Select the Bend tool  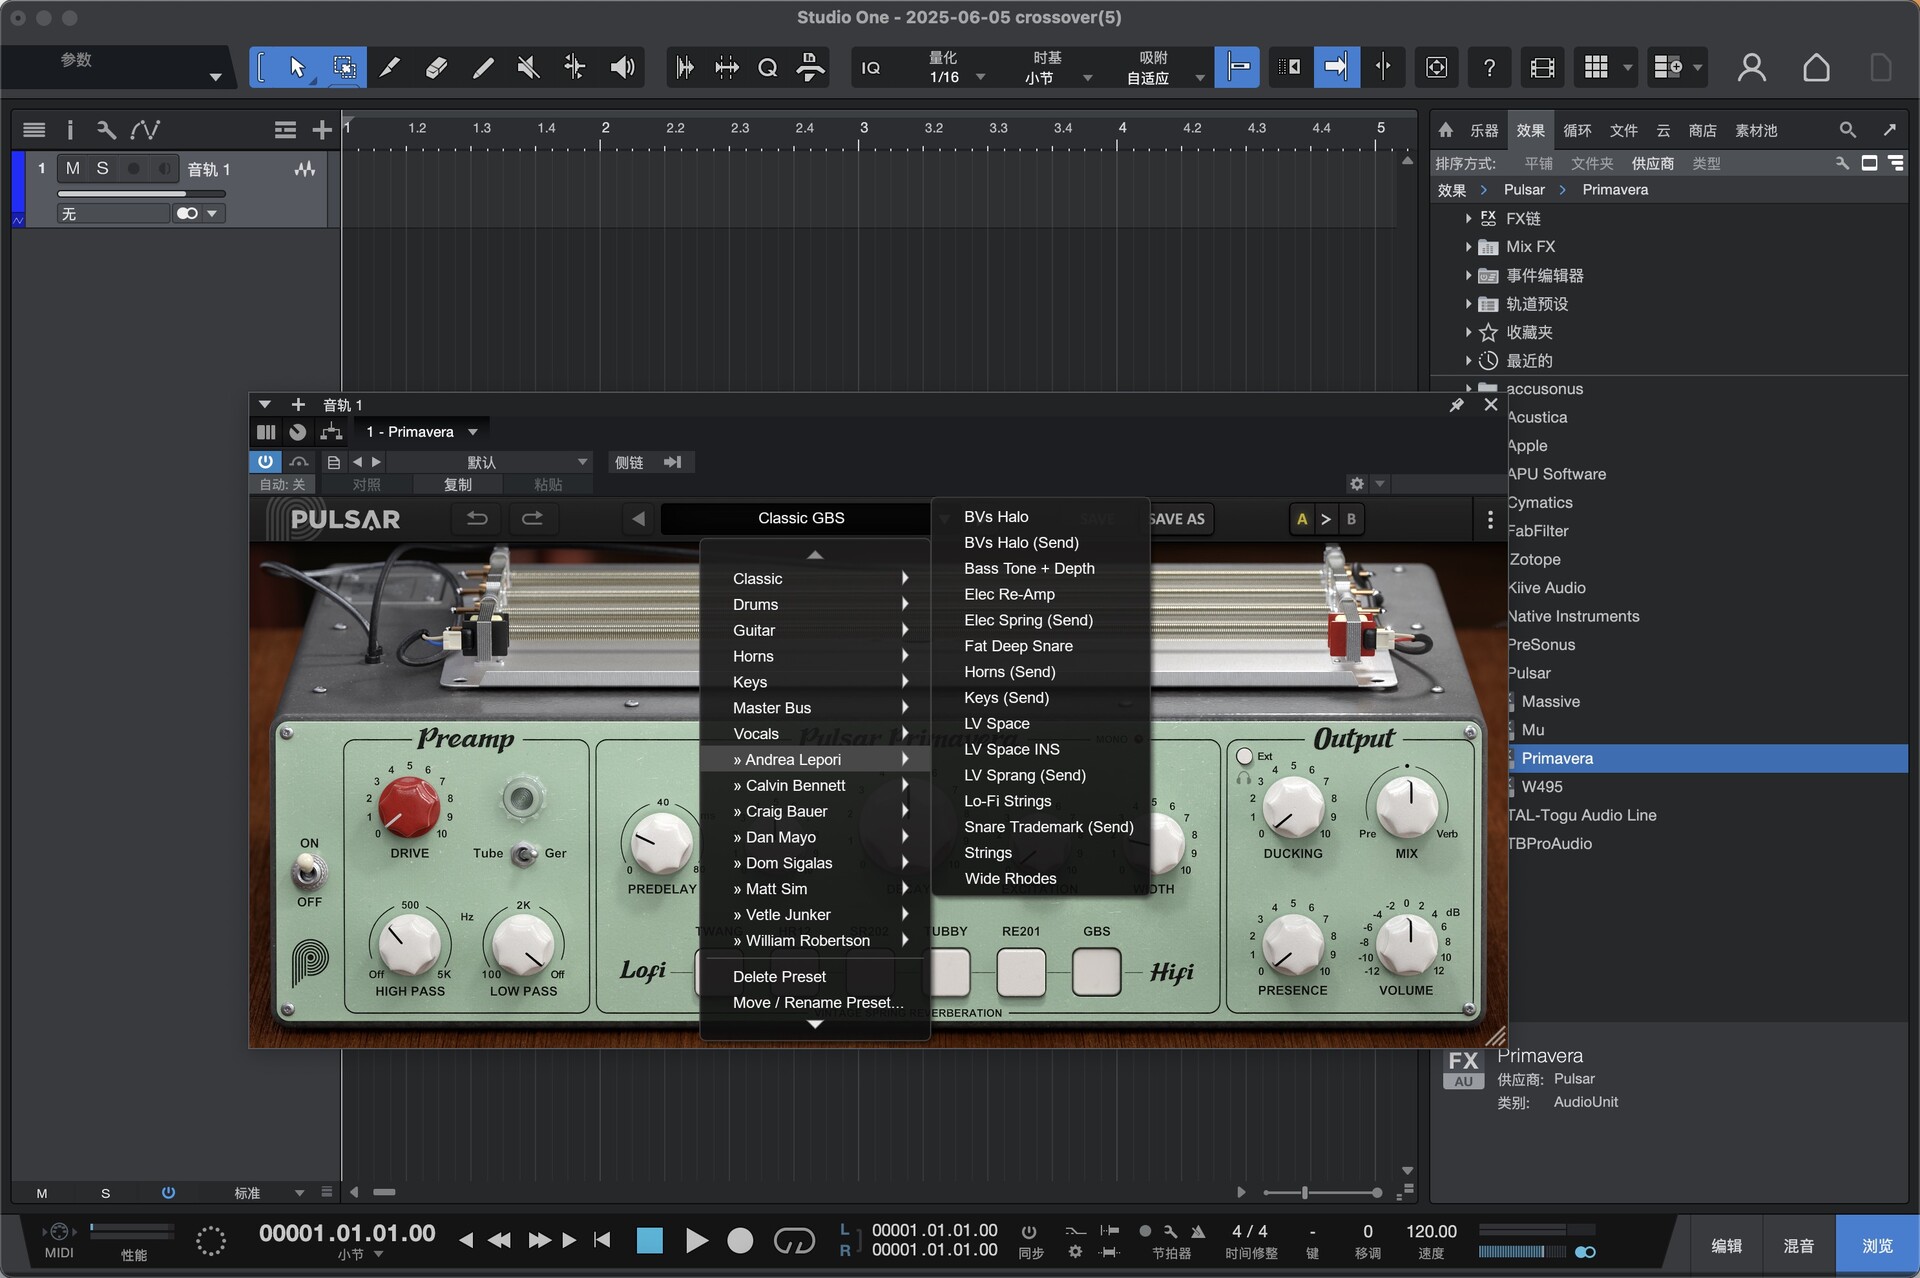(575, 67)
